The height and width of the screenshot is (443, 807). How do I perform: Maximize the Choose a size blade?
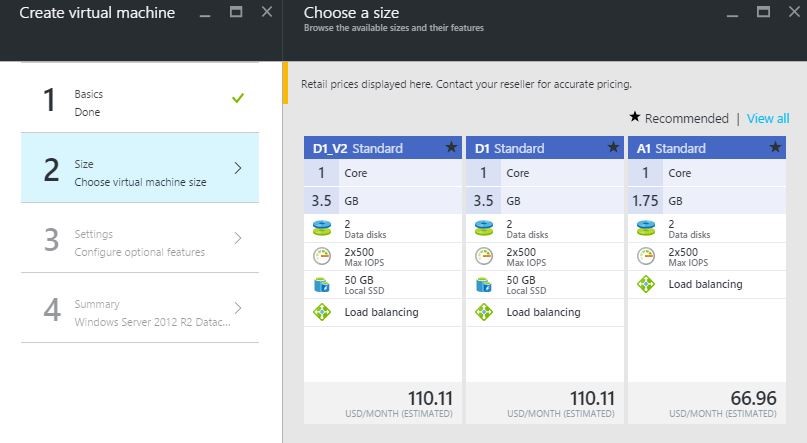(x=763, y=11)
